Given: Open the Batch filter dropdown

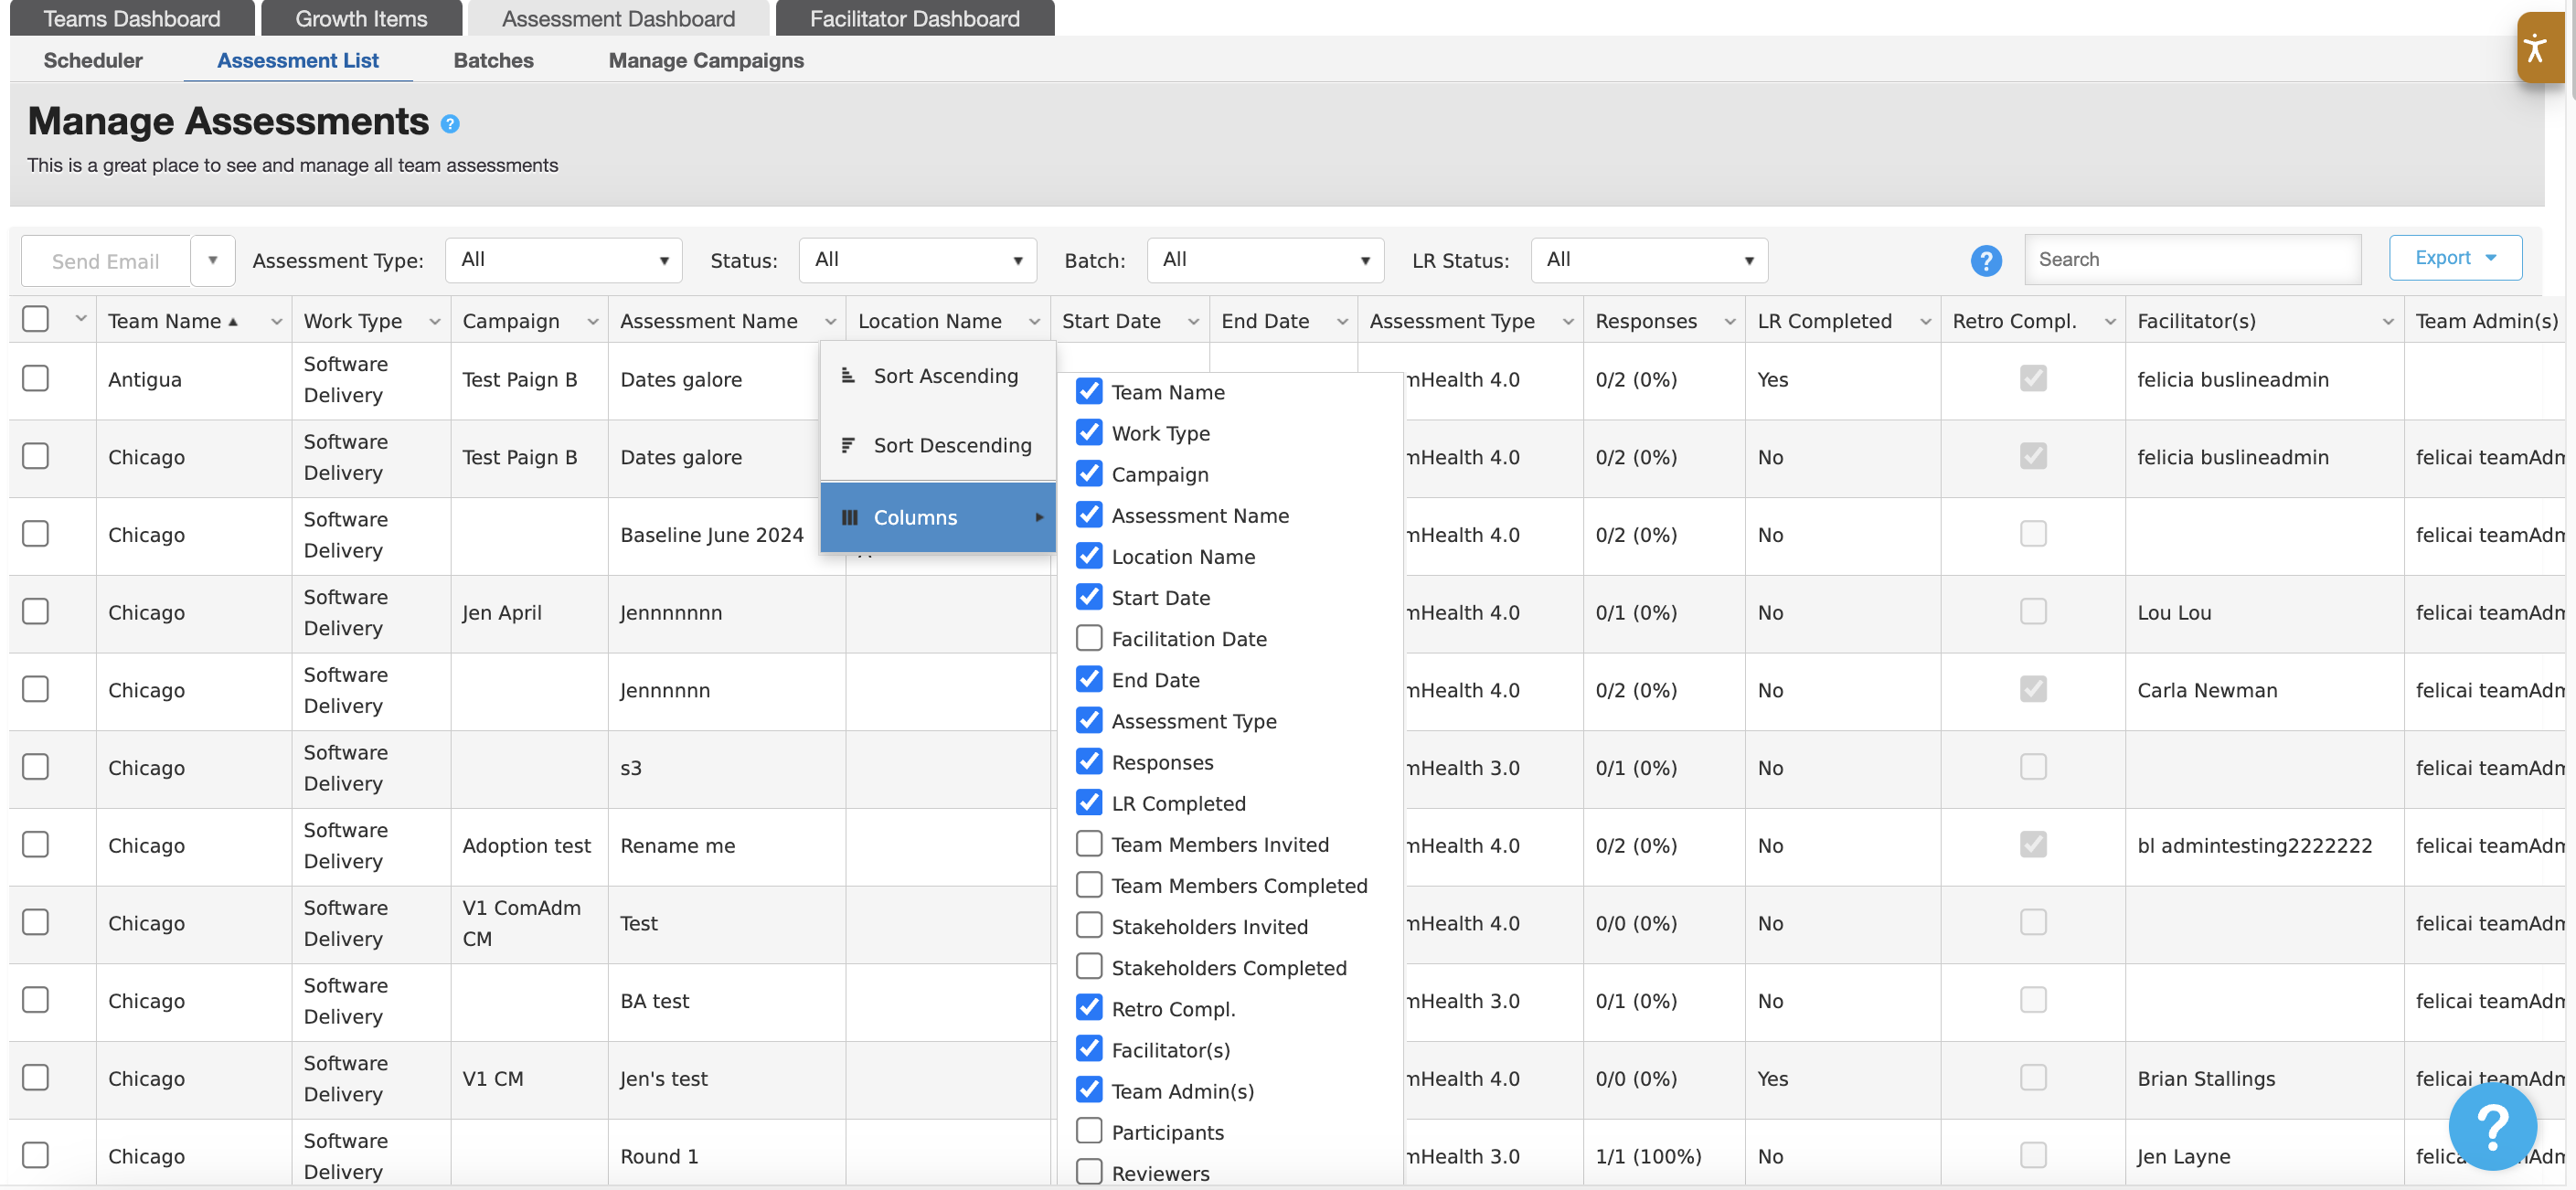Looking at the screenshot, I should click(1266, 260).
